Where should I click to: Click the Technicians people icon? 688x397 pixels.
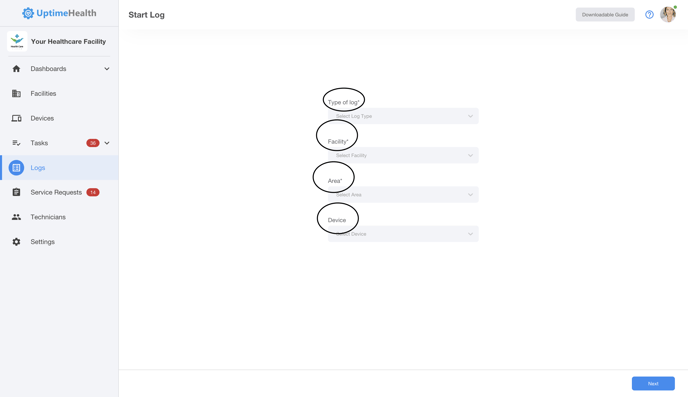16,217
